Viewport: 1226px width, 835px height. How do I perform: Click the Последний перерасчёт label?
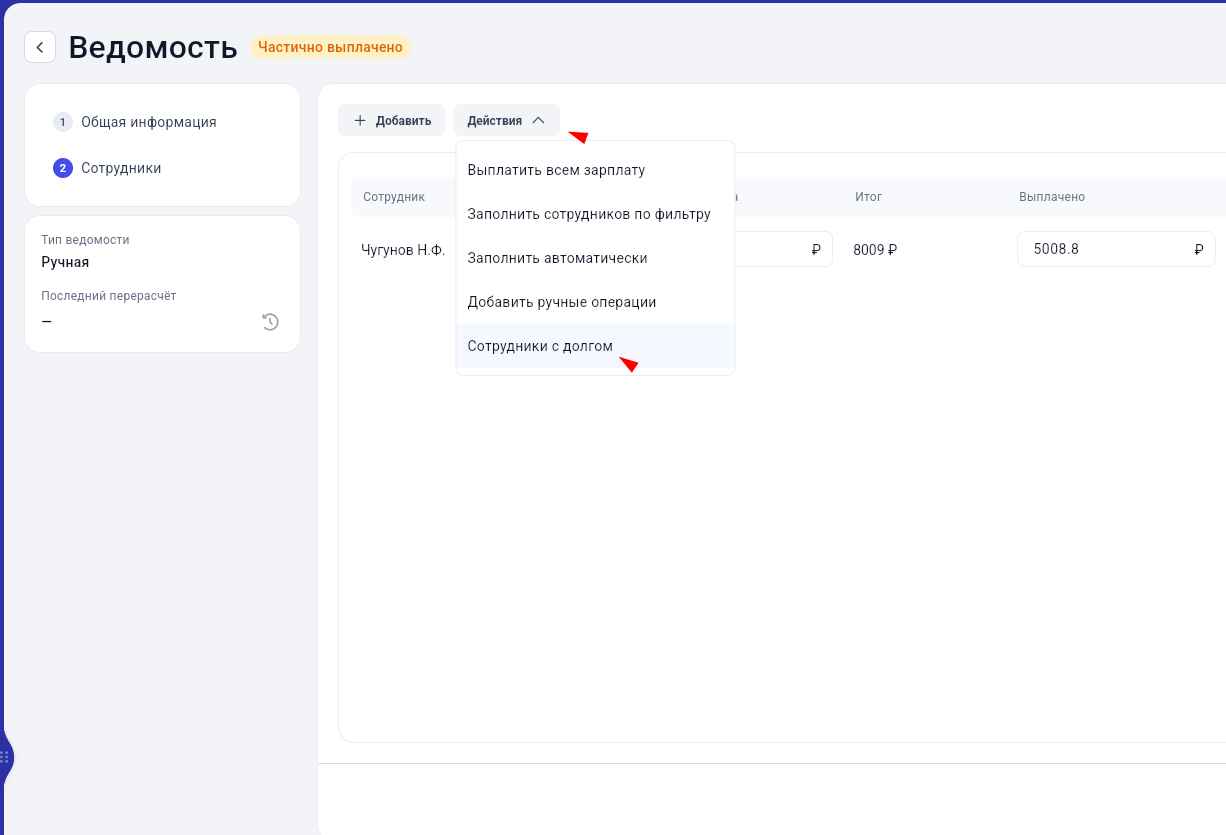[x=109, y=296]
